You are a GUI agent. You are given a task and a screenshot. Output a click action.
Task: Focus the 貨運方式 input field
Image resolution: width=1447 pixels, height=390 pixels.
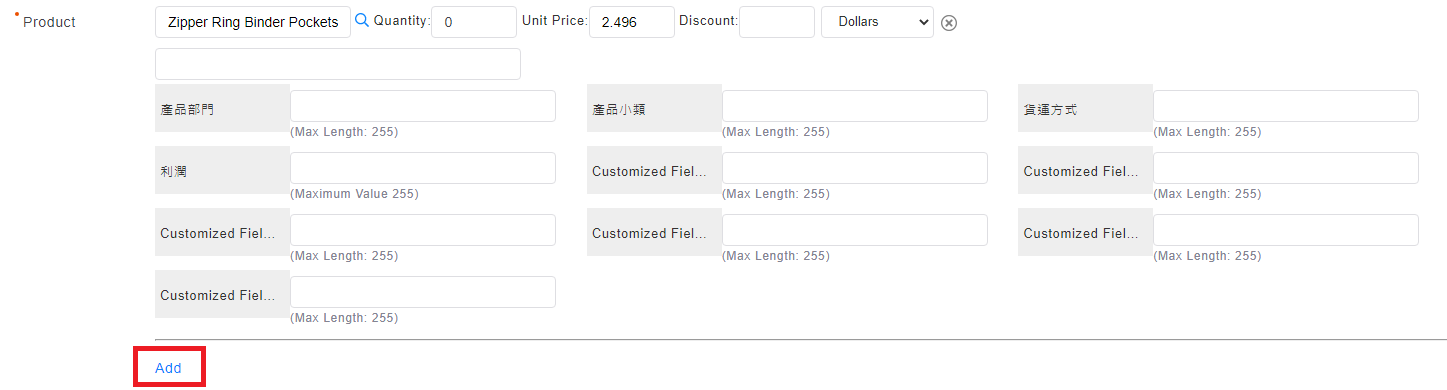tap(1286, 106)
